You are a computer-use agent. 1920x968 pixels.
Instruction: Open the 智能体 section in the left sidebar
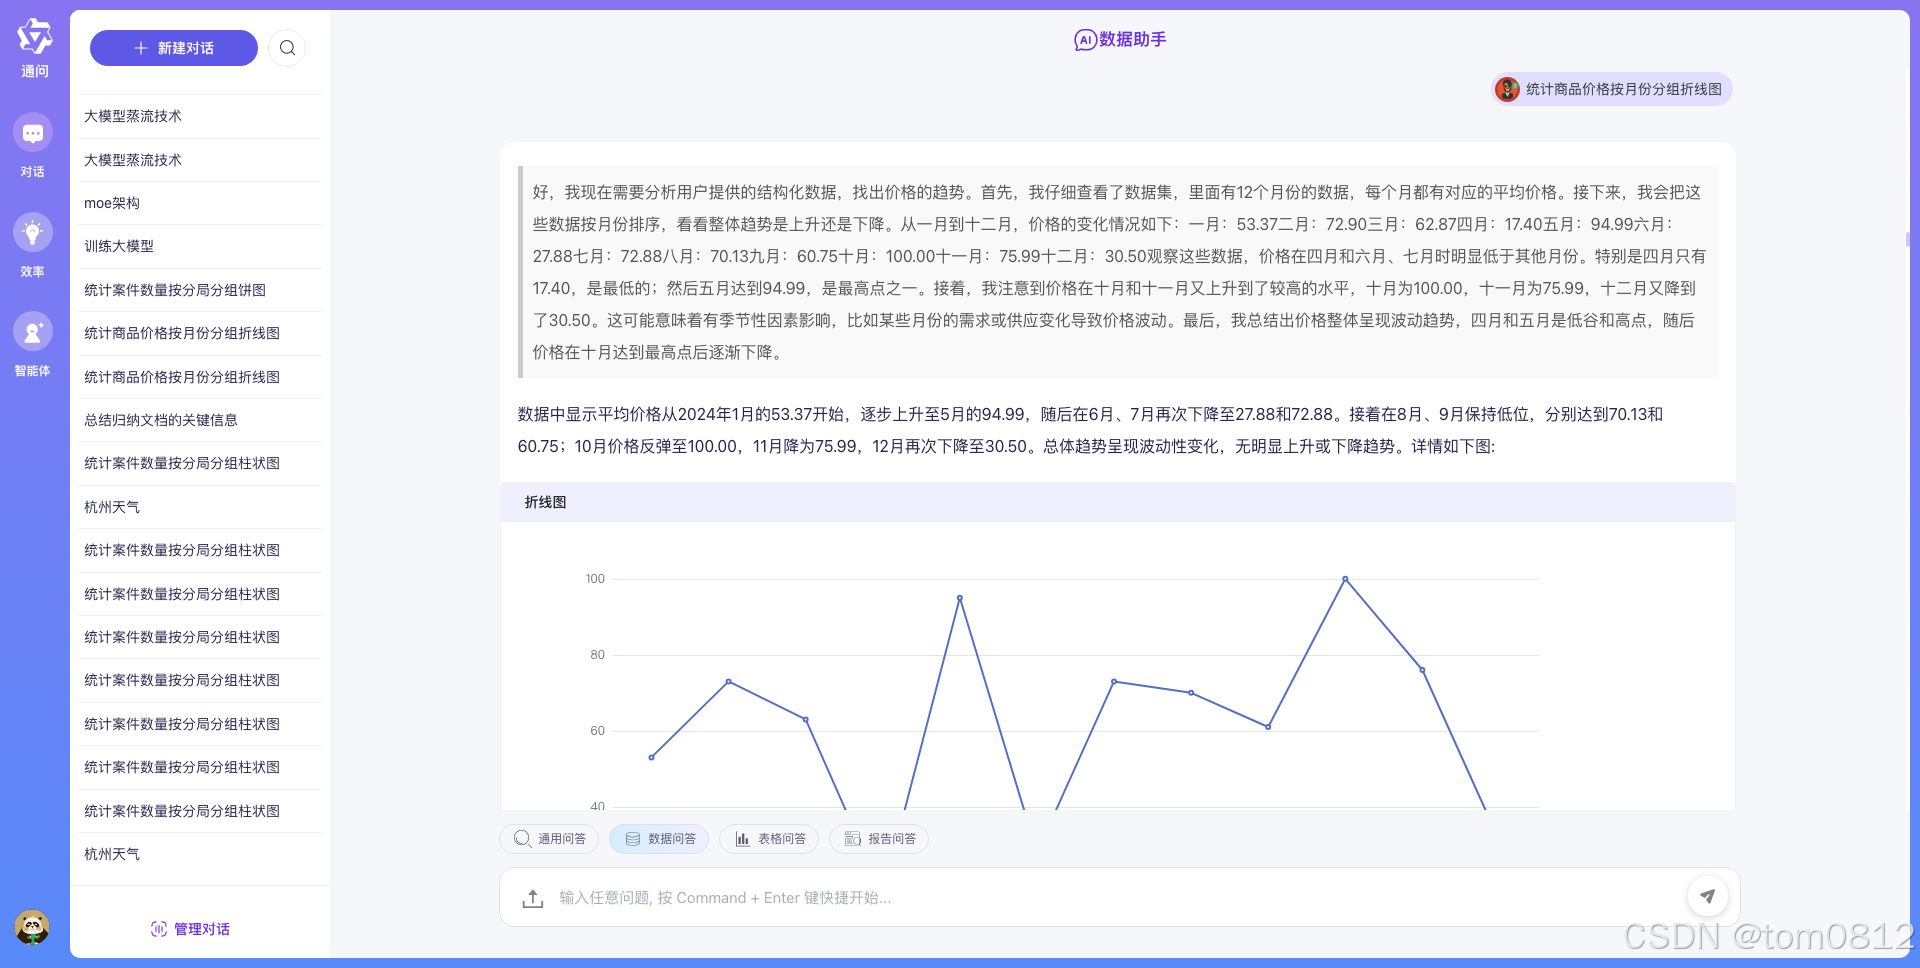(x=33, y=344)
